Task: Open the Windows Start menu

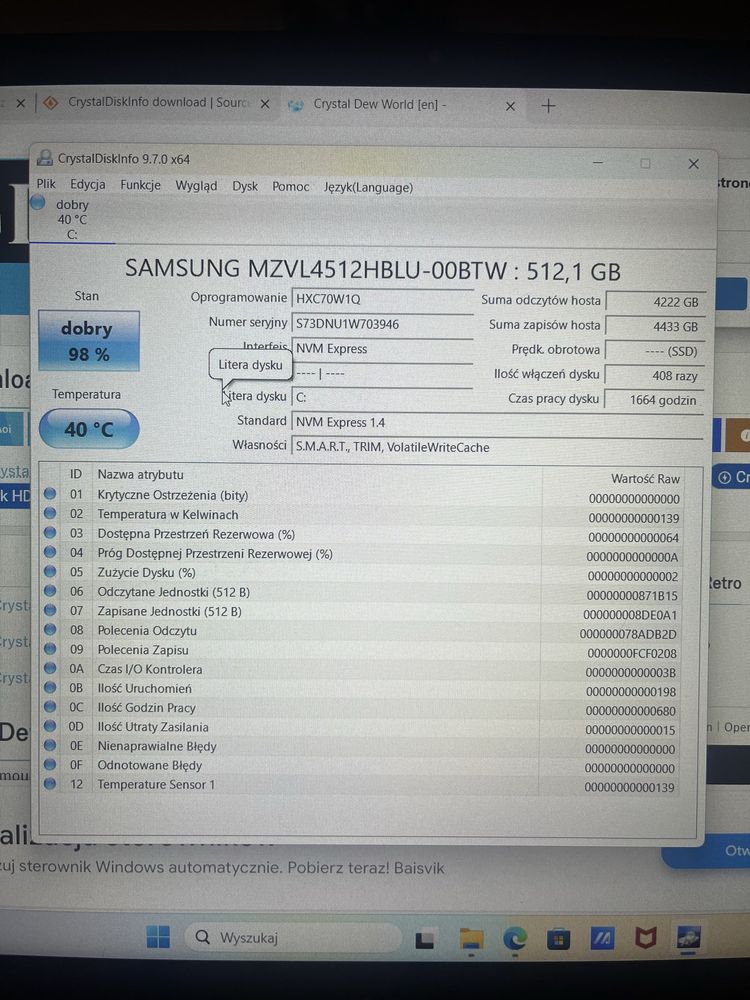Action: [158, 937]
